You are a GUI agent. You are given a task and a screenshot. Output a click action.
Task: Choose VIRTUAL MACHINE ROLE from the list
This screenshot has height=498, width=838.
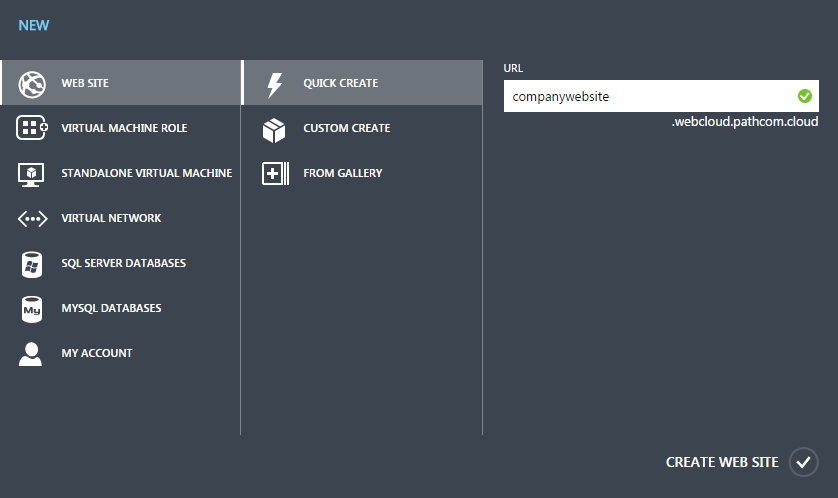coord(125,128)
